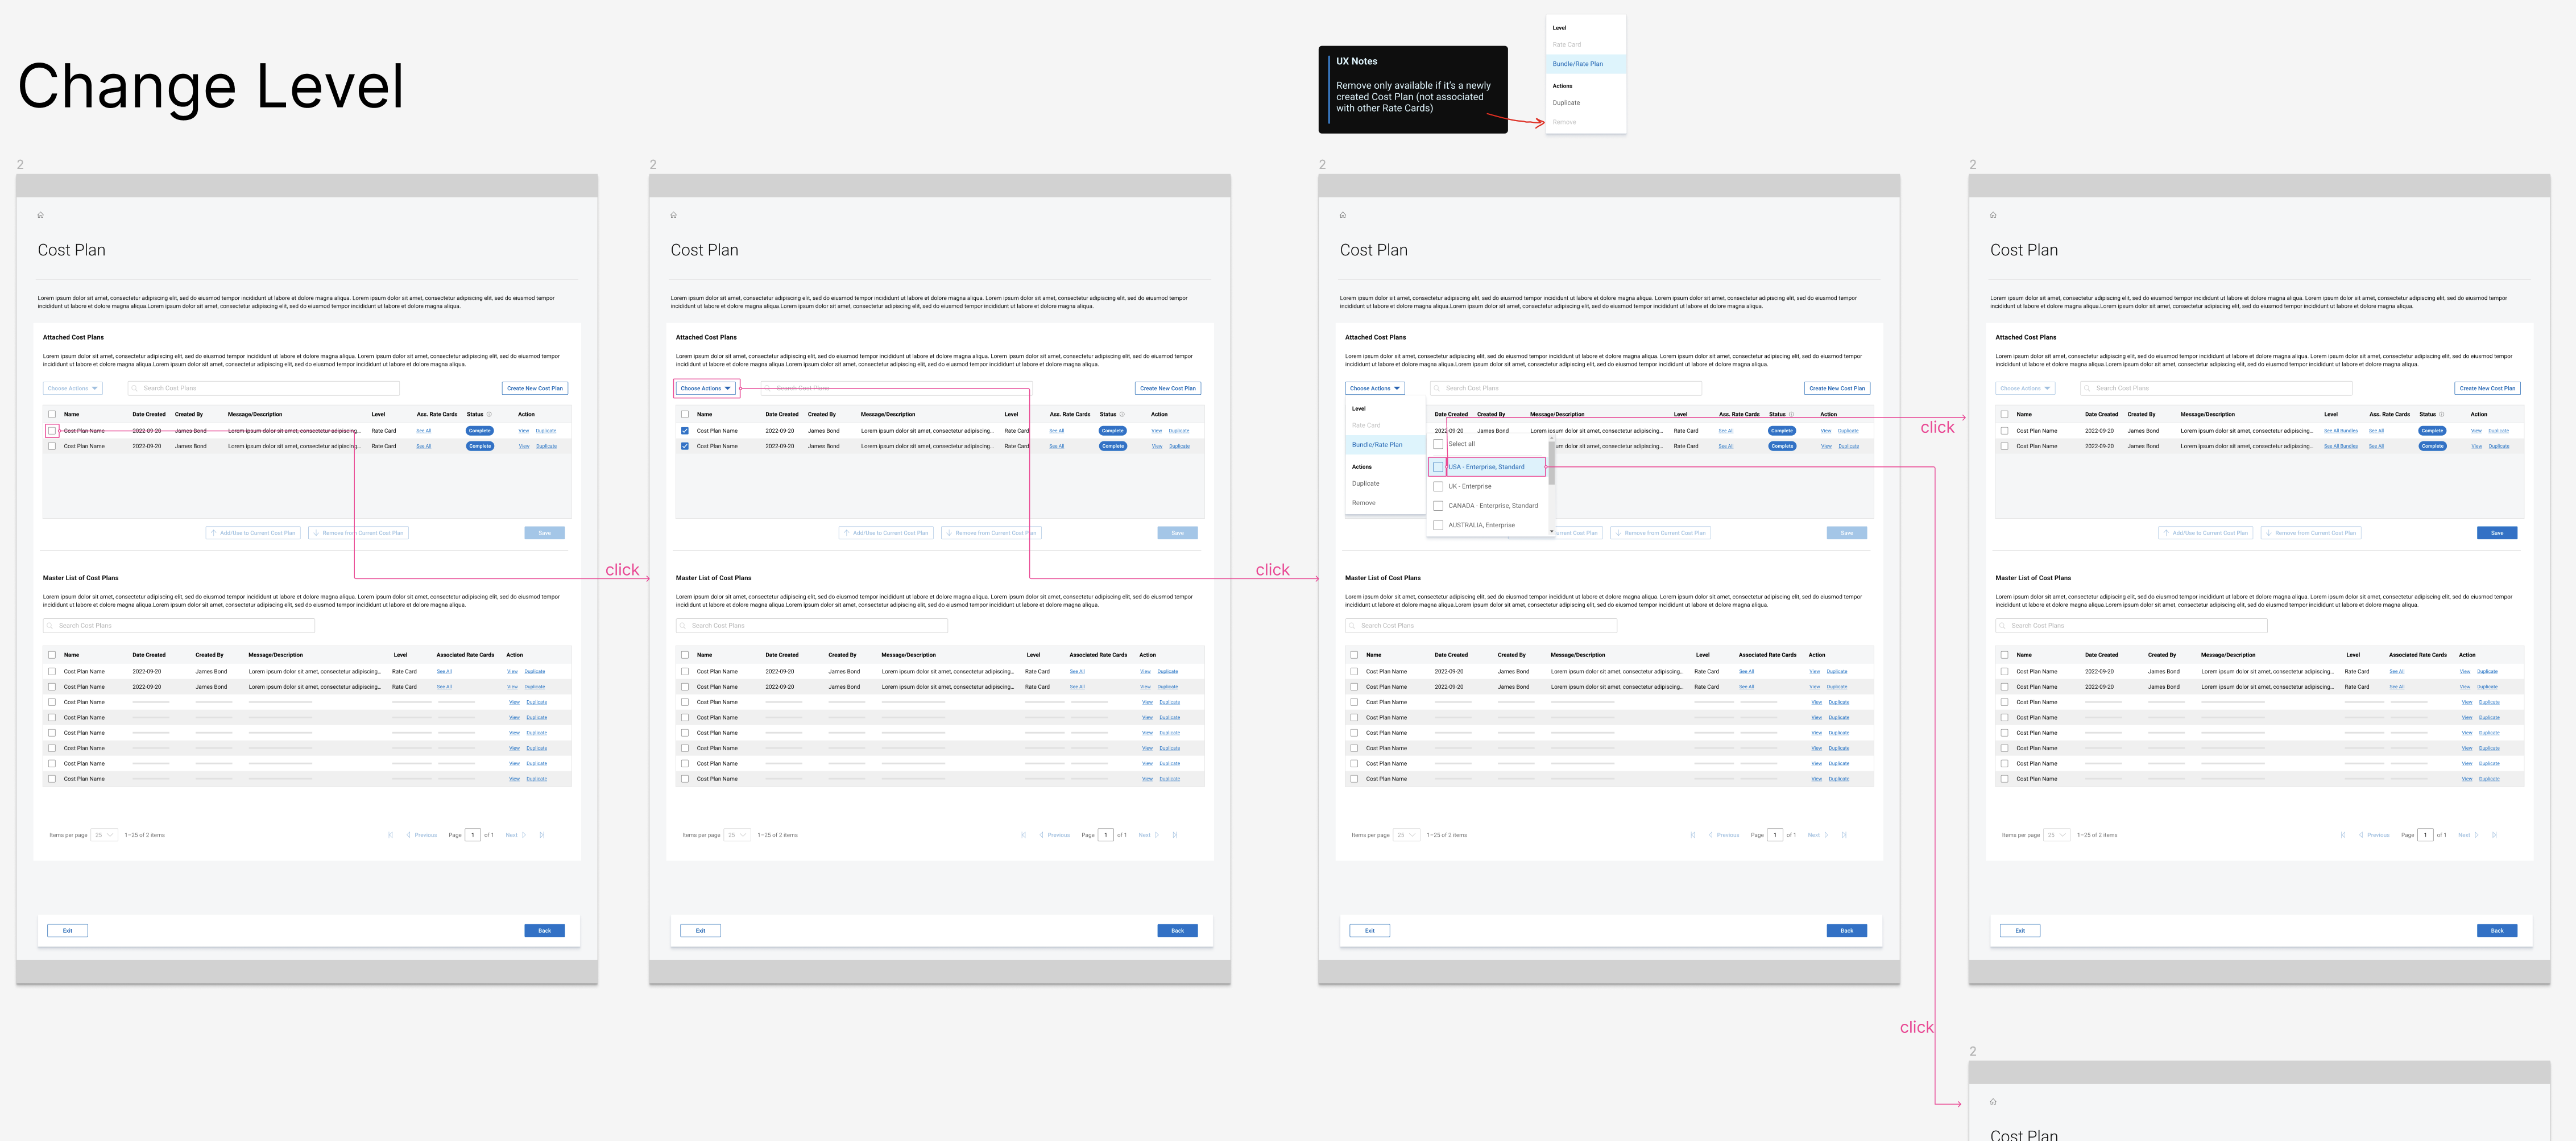Click the Master List search field in the first frame

point(180,626)
